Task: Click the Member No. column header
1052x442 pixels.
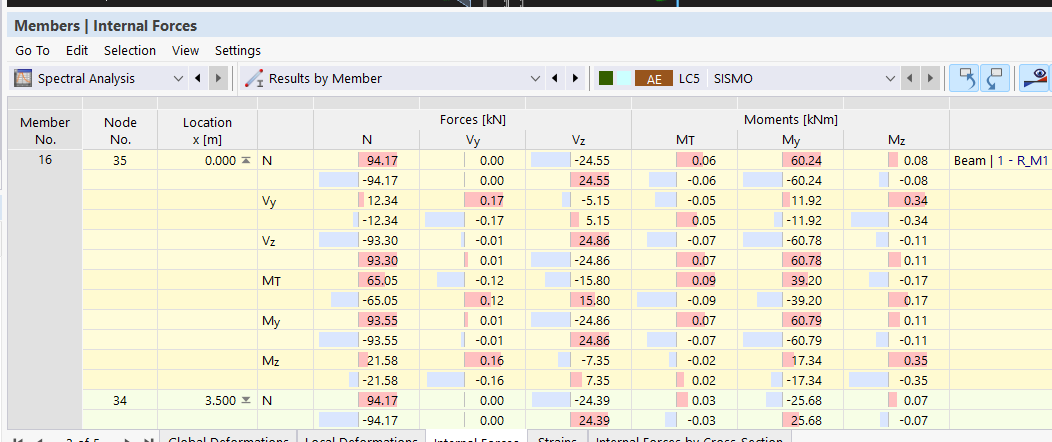Action: pyautogui.click(x=46, y=131)
